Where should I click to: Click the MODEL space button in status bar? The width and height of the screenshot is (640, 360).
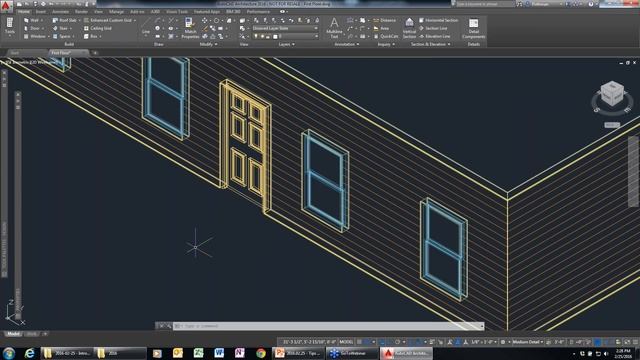(346, 342)
